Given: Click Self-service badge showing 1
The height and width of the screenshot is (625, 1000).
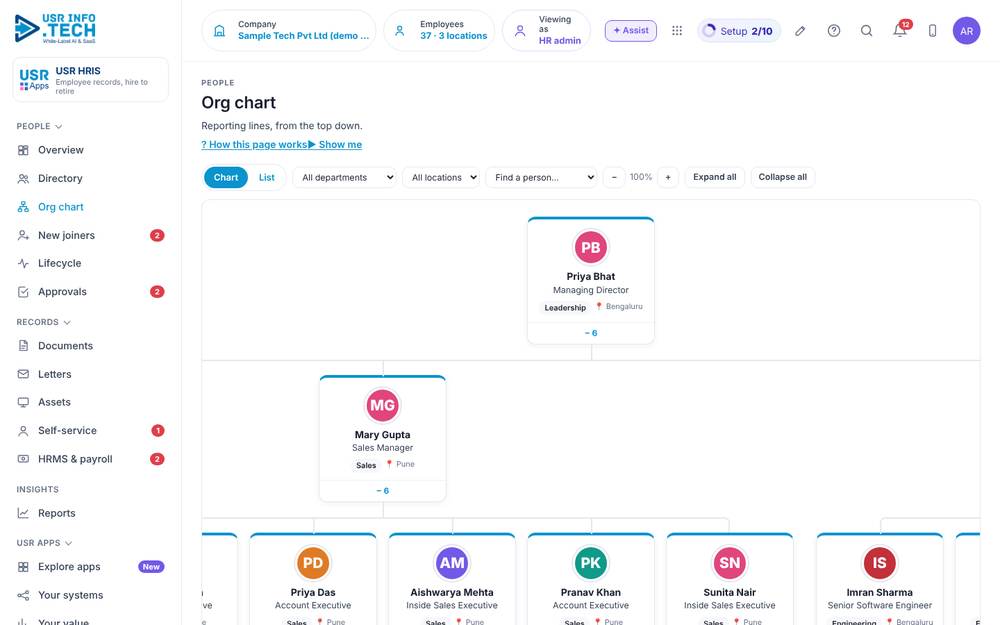Looking at the screenshot, I should pyautogui.click(x=158, y=430).
